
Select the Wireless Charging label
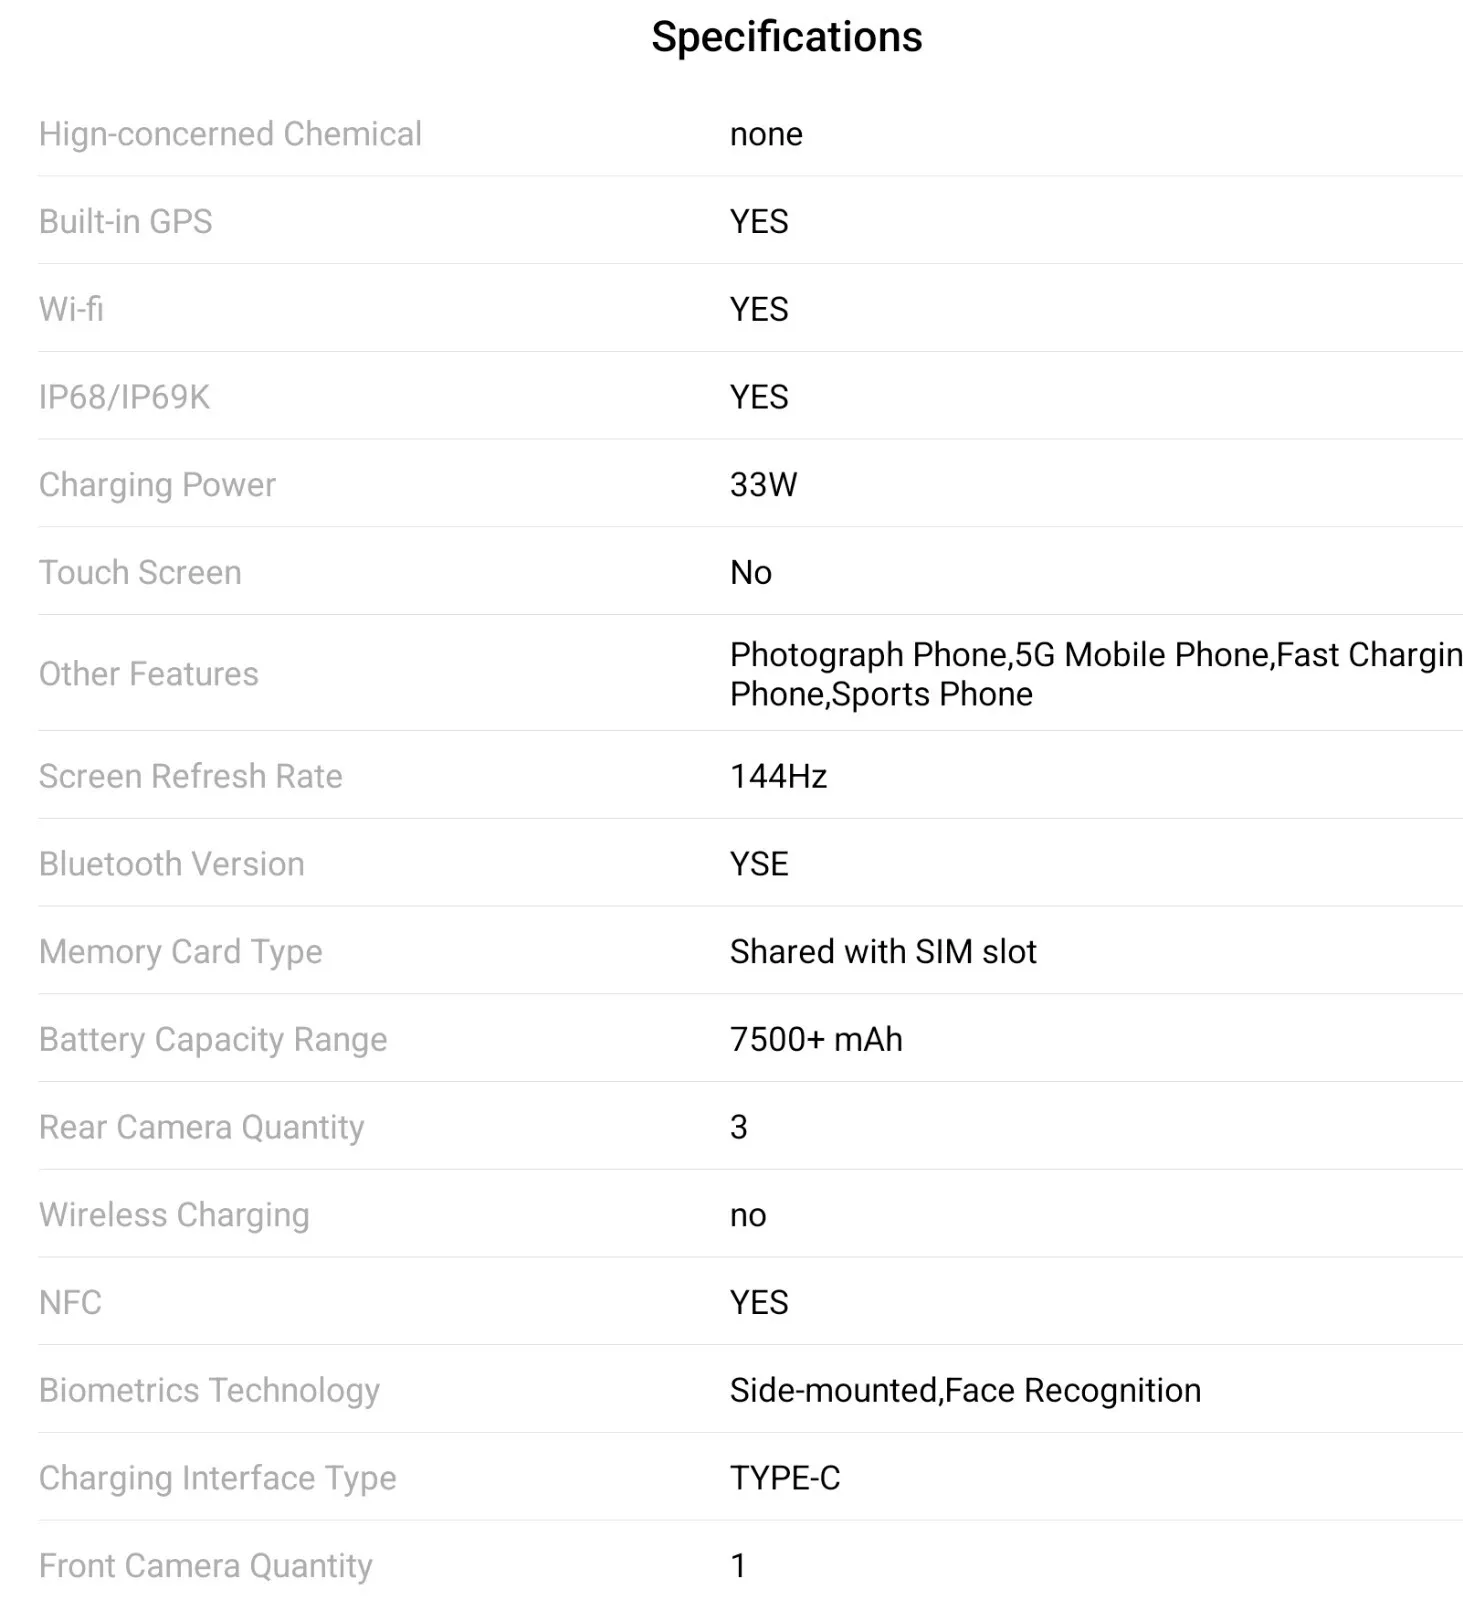pos(174,1215)
